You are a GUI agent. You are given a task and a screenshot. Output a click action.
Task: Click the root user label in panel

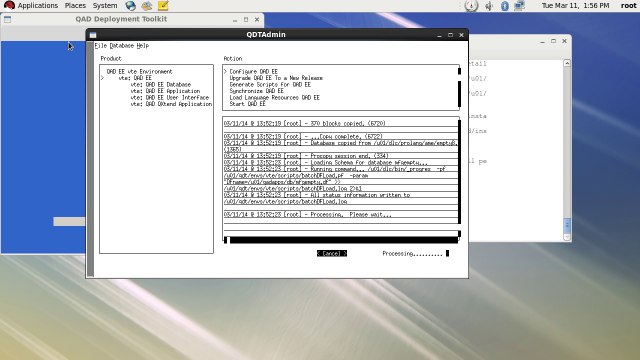628,5
